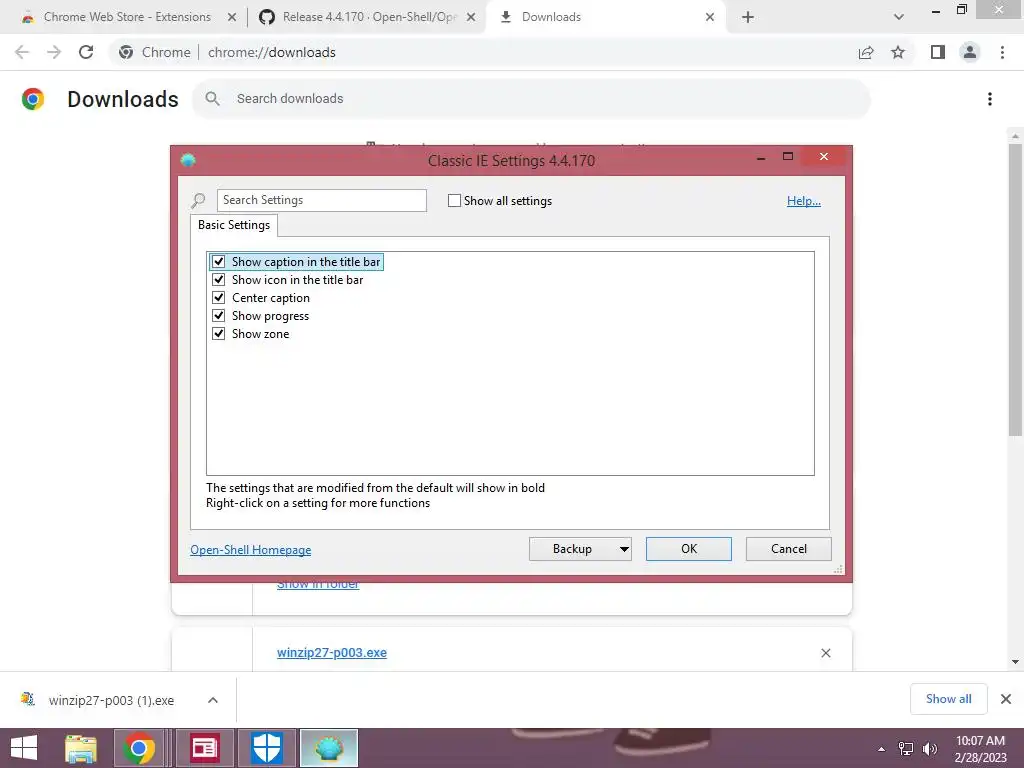Share this page icon in address bar
This screenshot has height=768, width=1024.
866,52
